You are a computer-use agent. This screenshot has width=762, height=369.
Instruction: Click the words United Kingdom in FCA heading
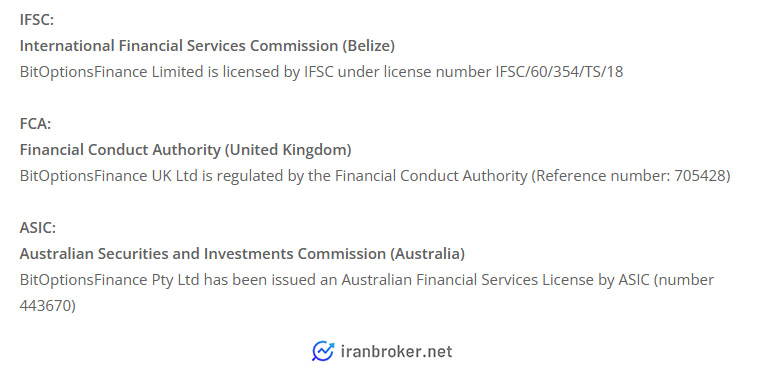tap(288, 150)
